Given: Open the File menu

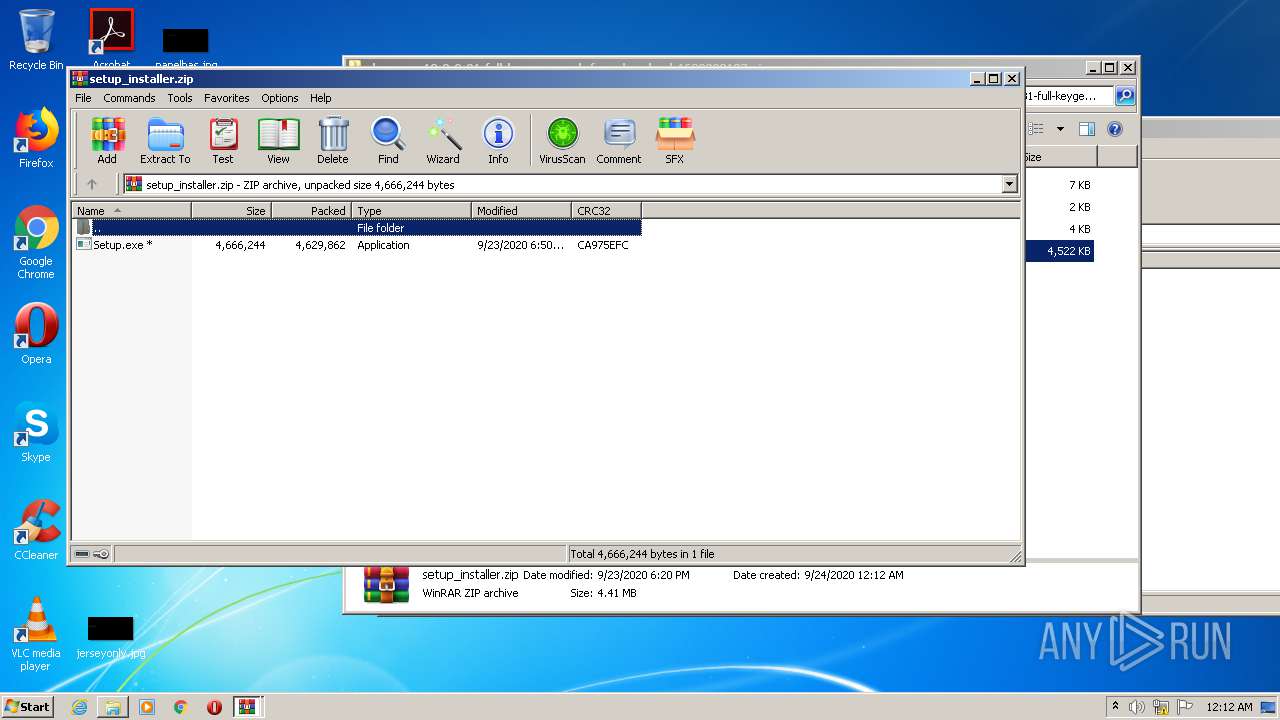Looking at the screenshot, I should click(x=83, y=98).
